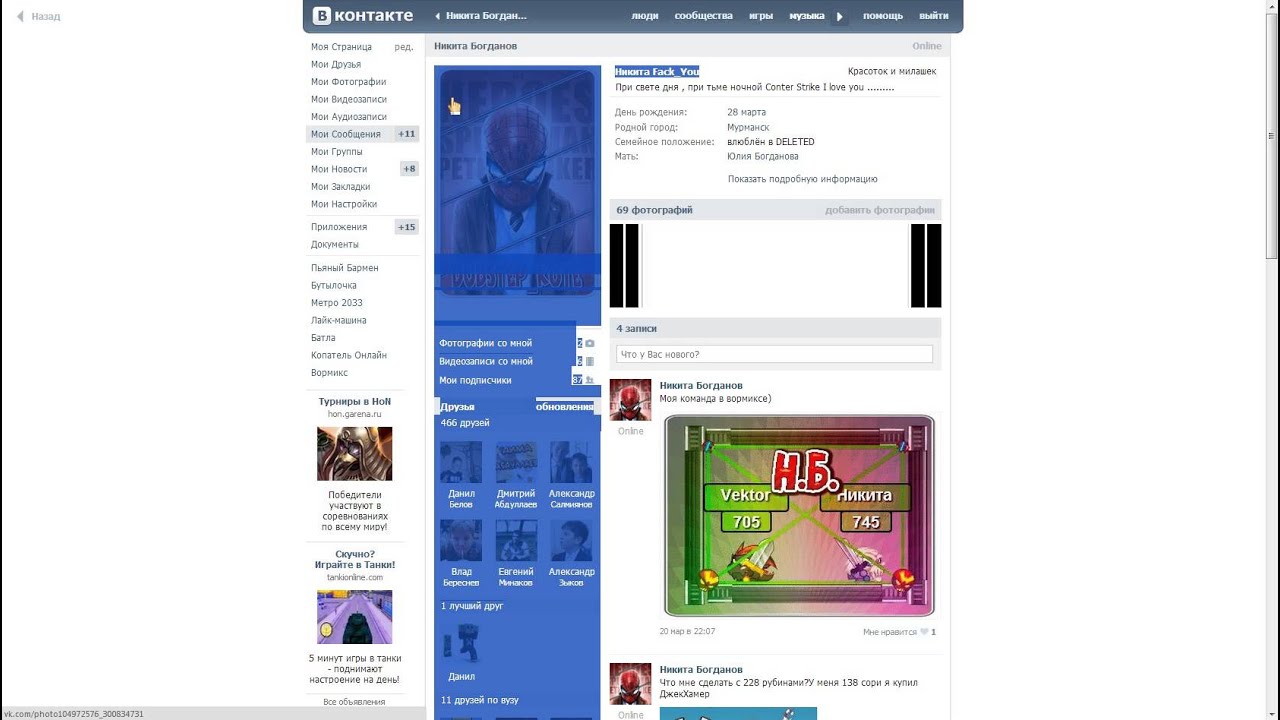
Task: Click the Что у Вас нового? input field
Action: click(775, 354)
